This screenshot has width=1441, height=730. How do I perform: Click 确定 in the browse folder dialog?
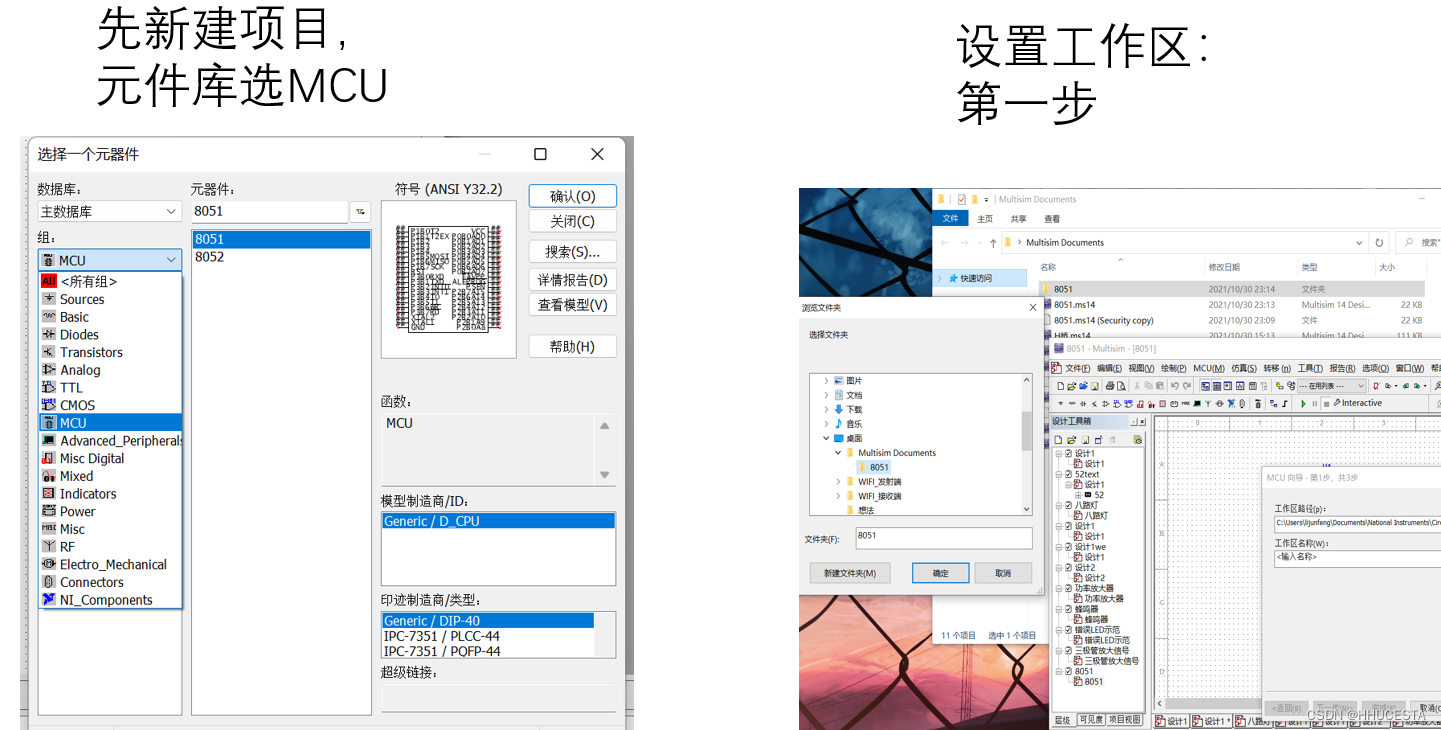941,573
